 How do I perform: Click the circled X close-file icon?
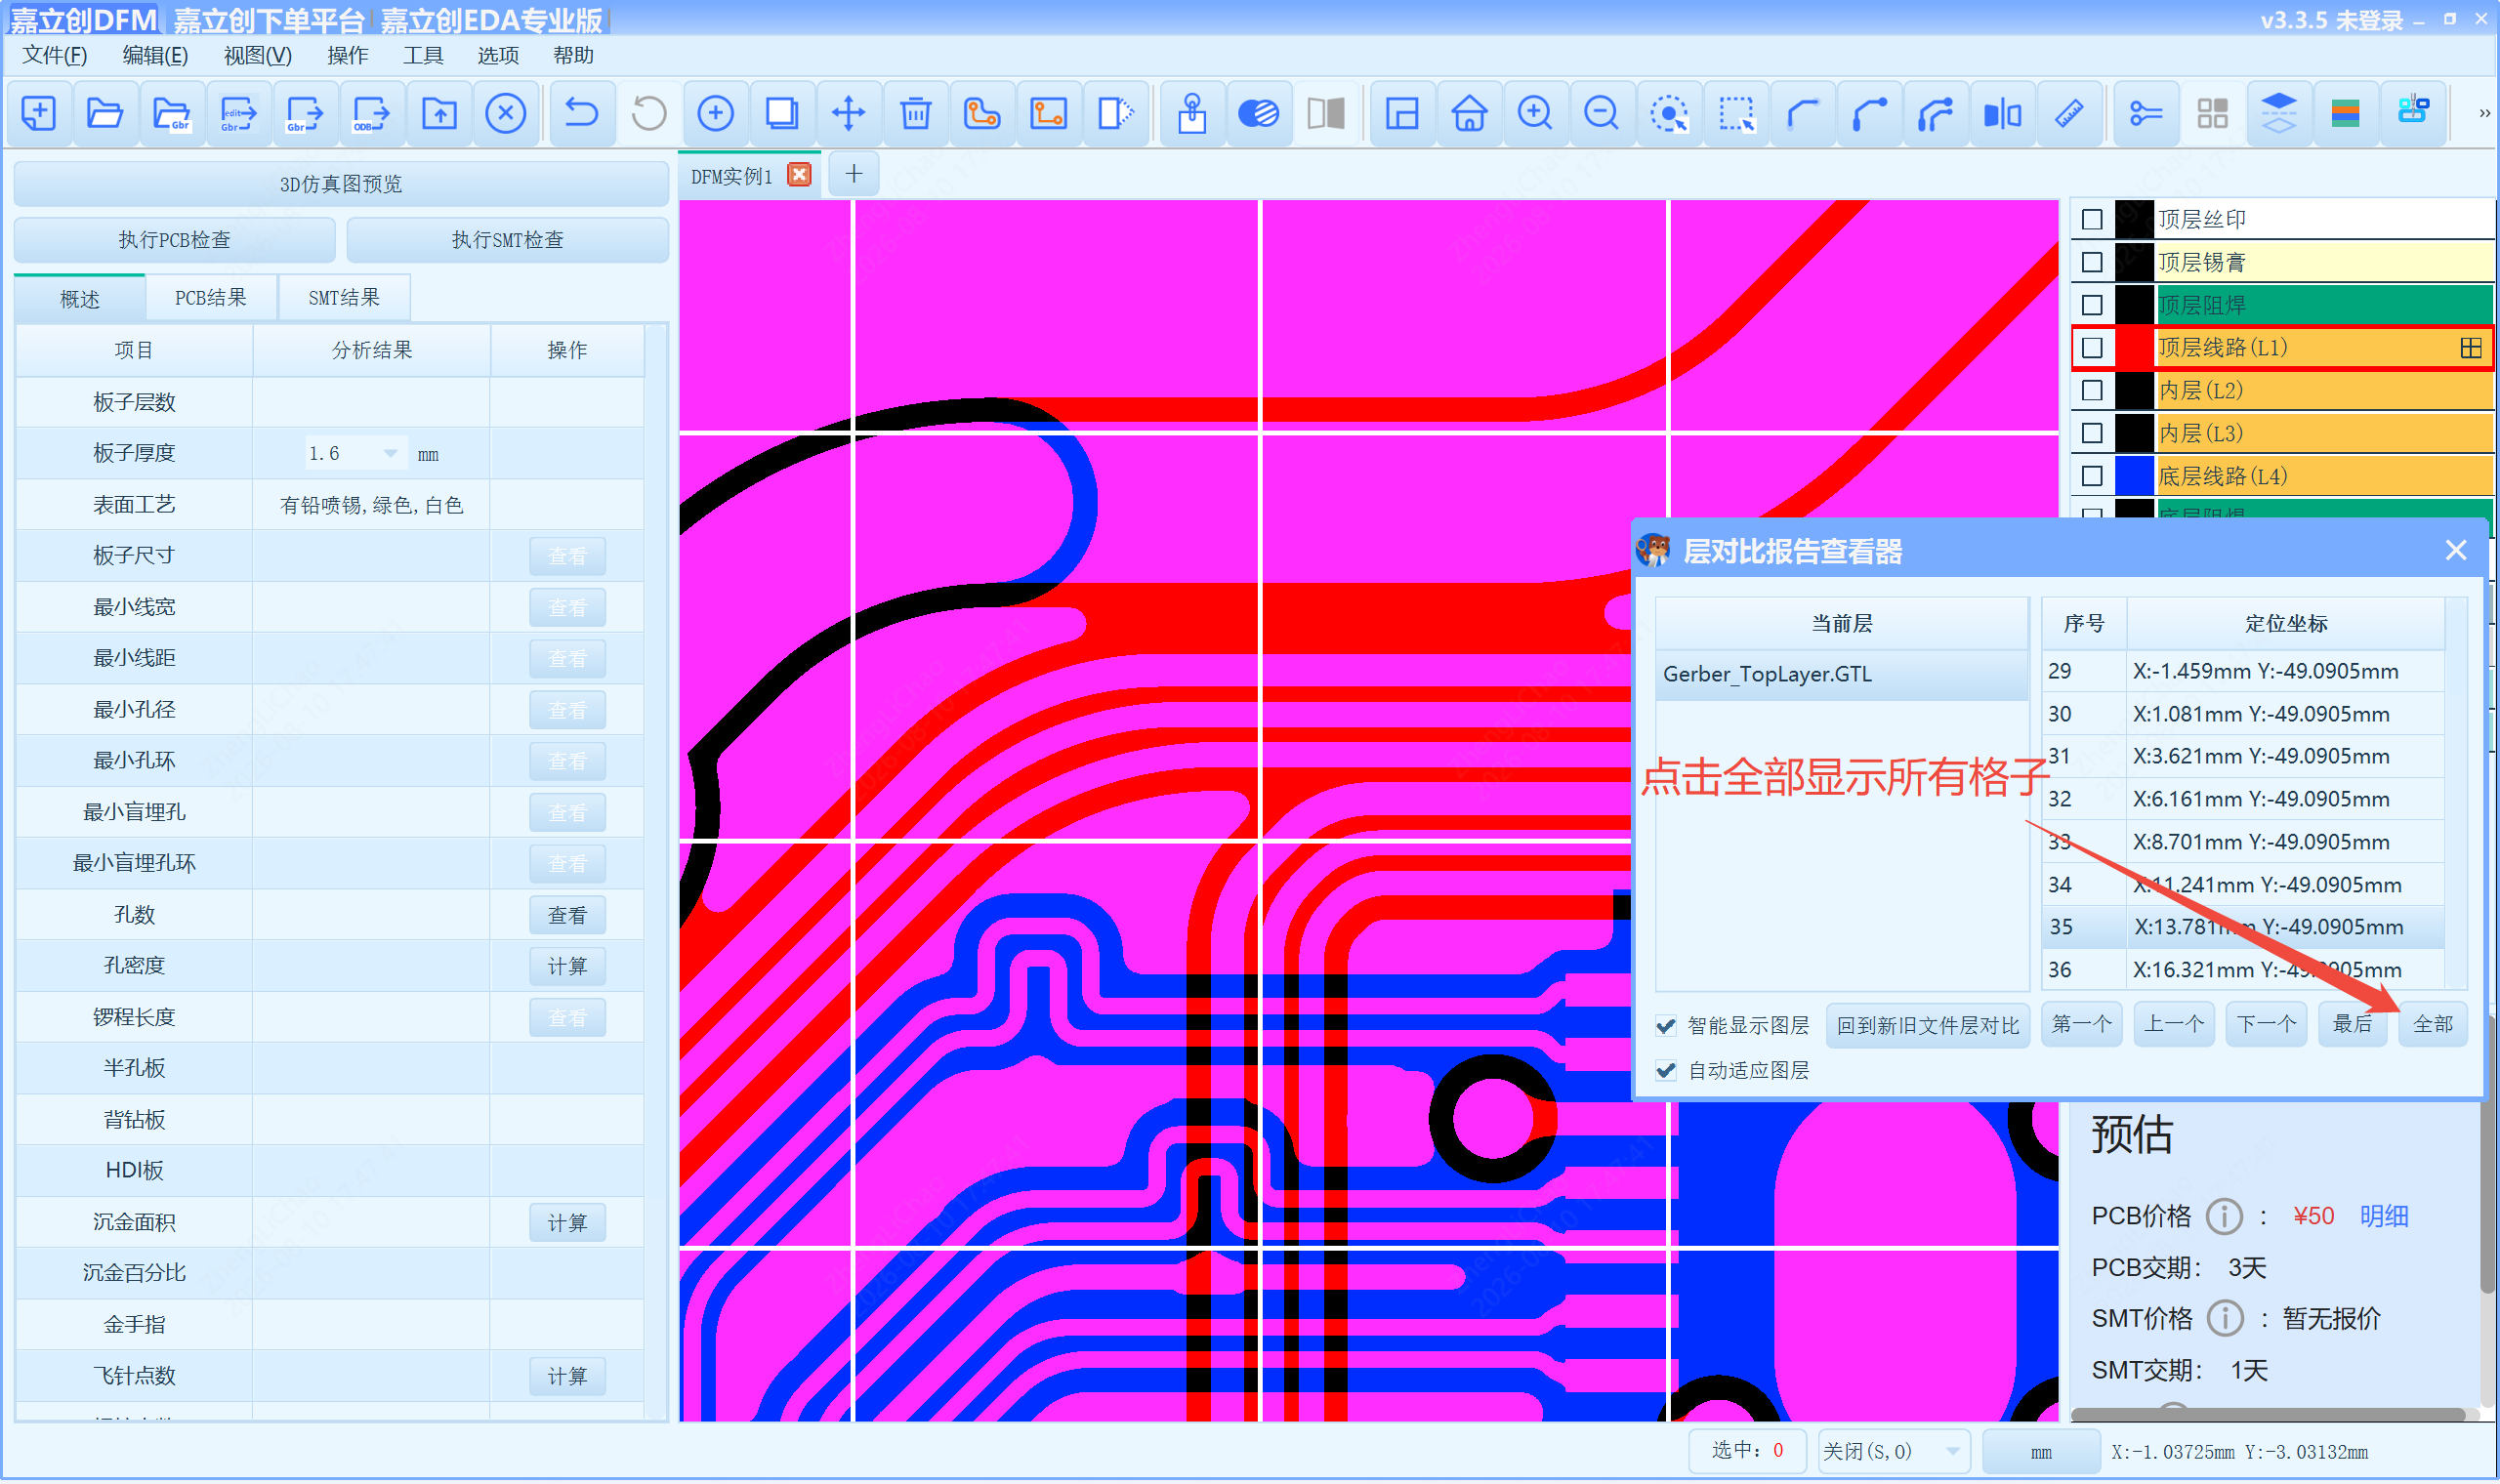506,113
